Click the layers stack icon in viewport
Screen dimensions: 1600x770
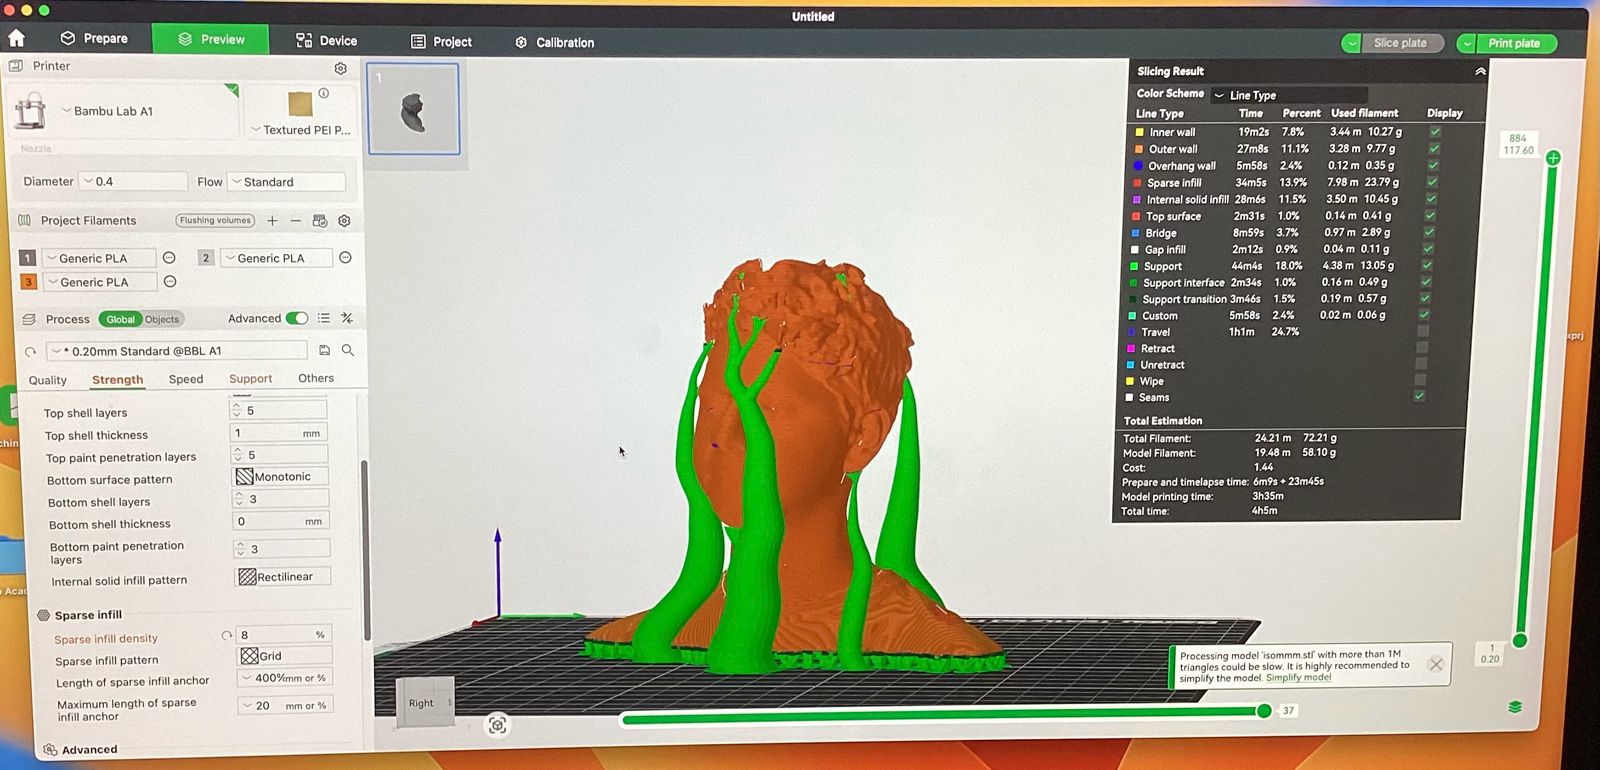click(x=1515, y=707)
